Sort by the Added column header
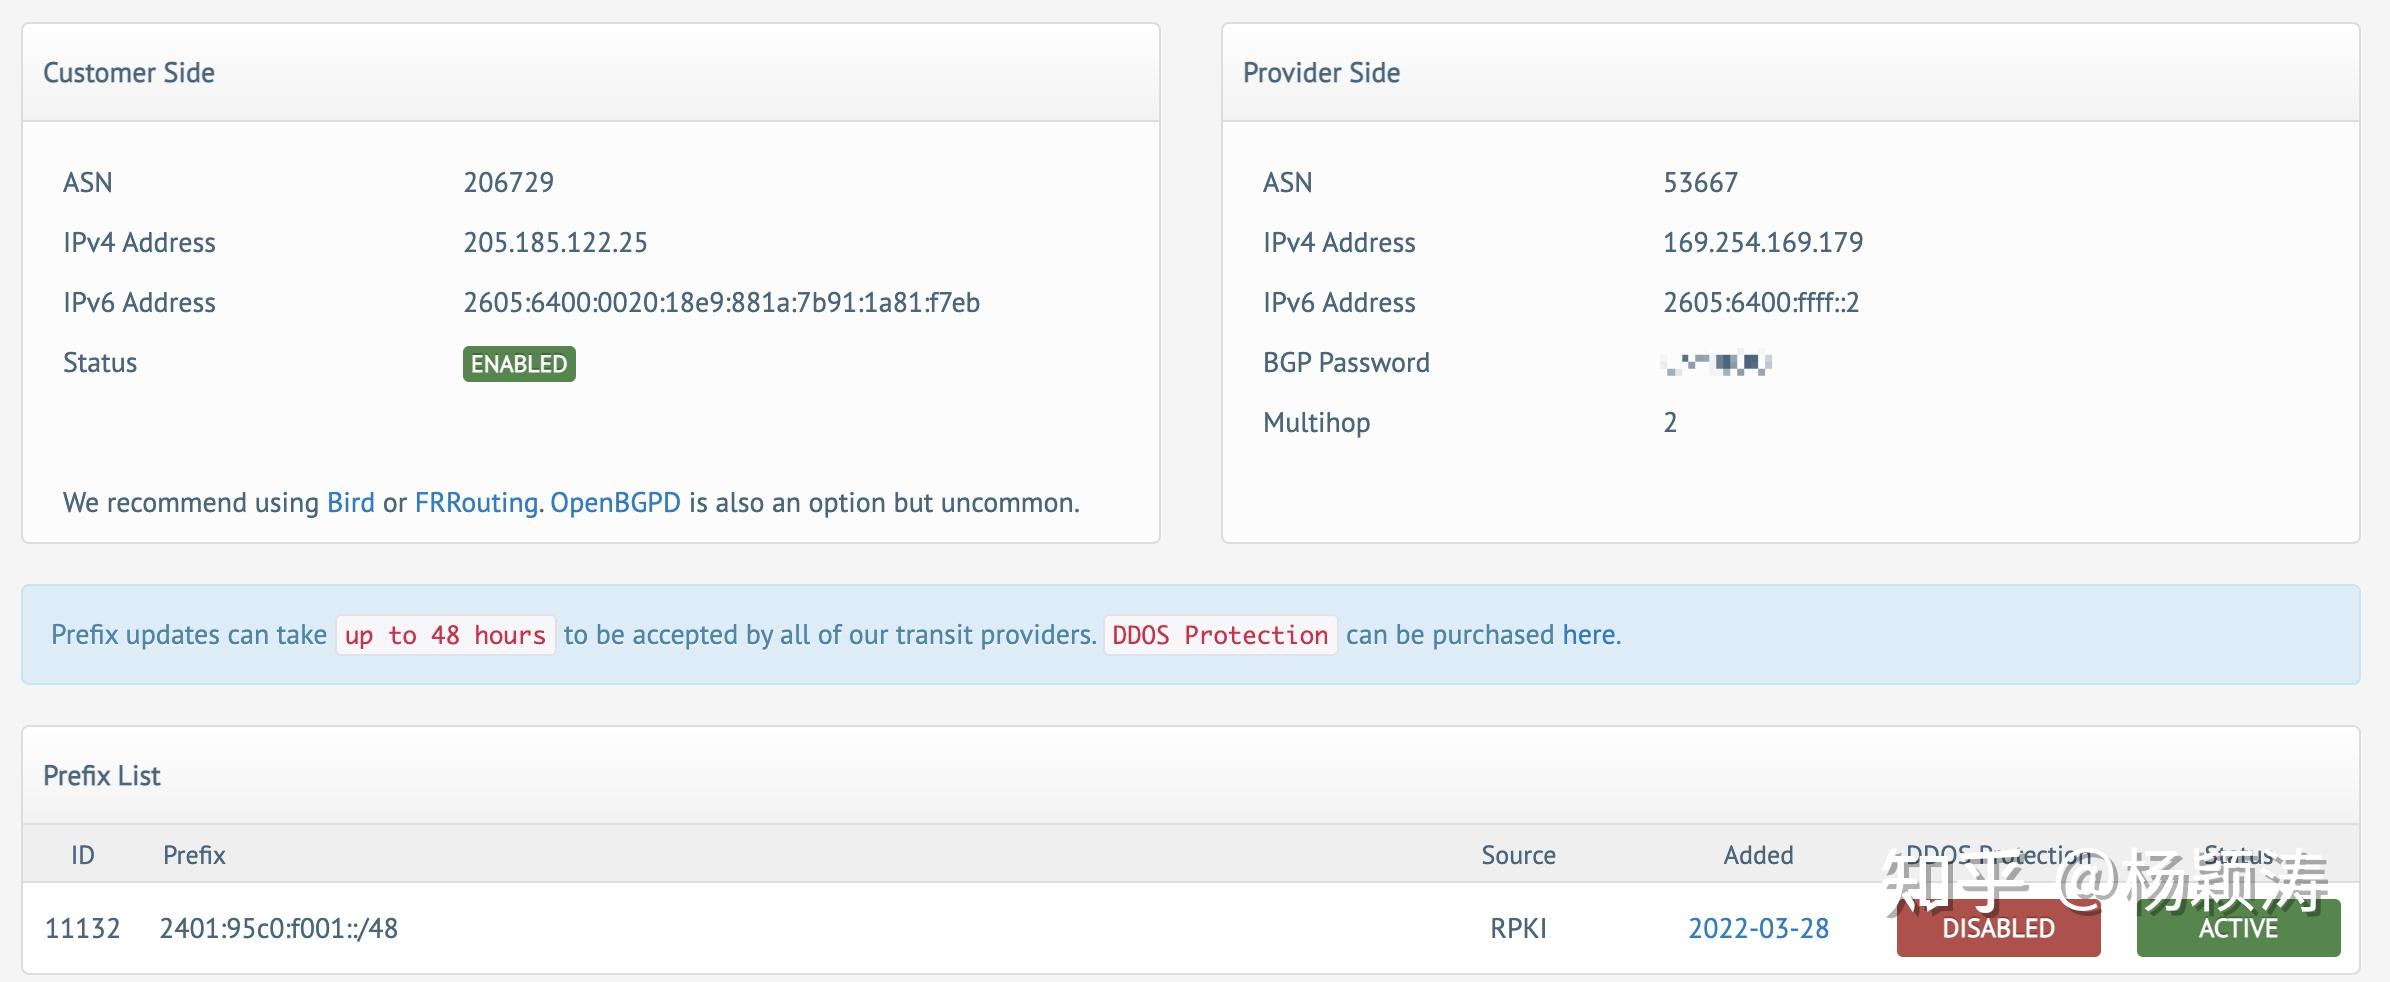Screen dimensions: 2390x982 coord(1758,855)
